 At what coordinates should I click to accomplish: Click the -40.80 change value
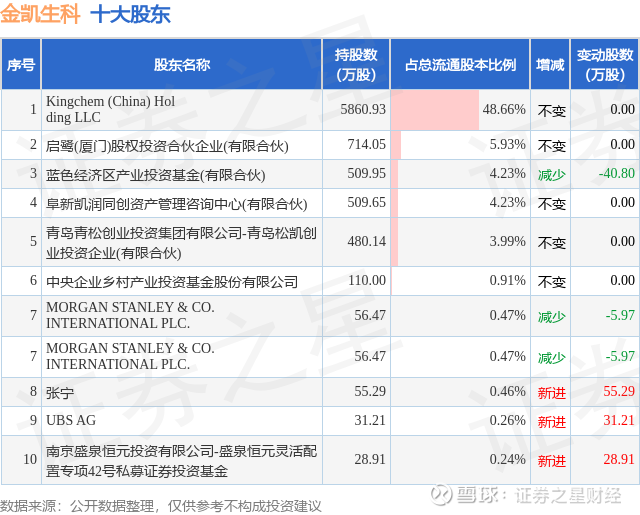pos(616,173)
